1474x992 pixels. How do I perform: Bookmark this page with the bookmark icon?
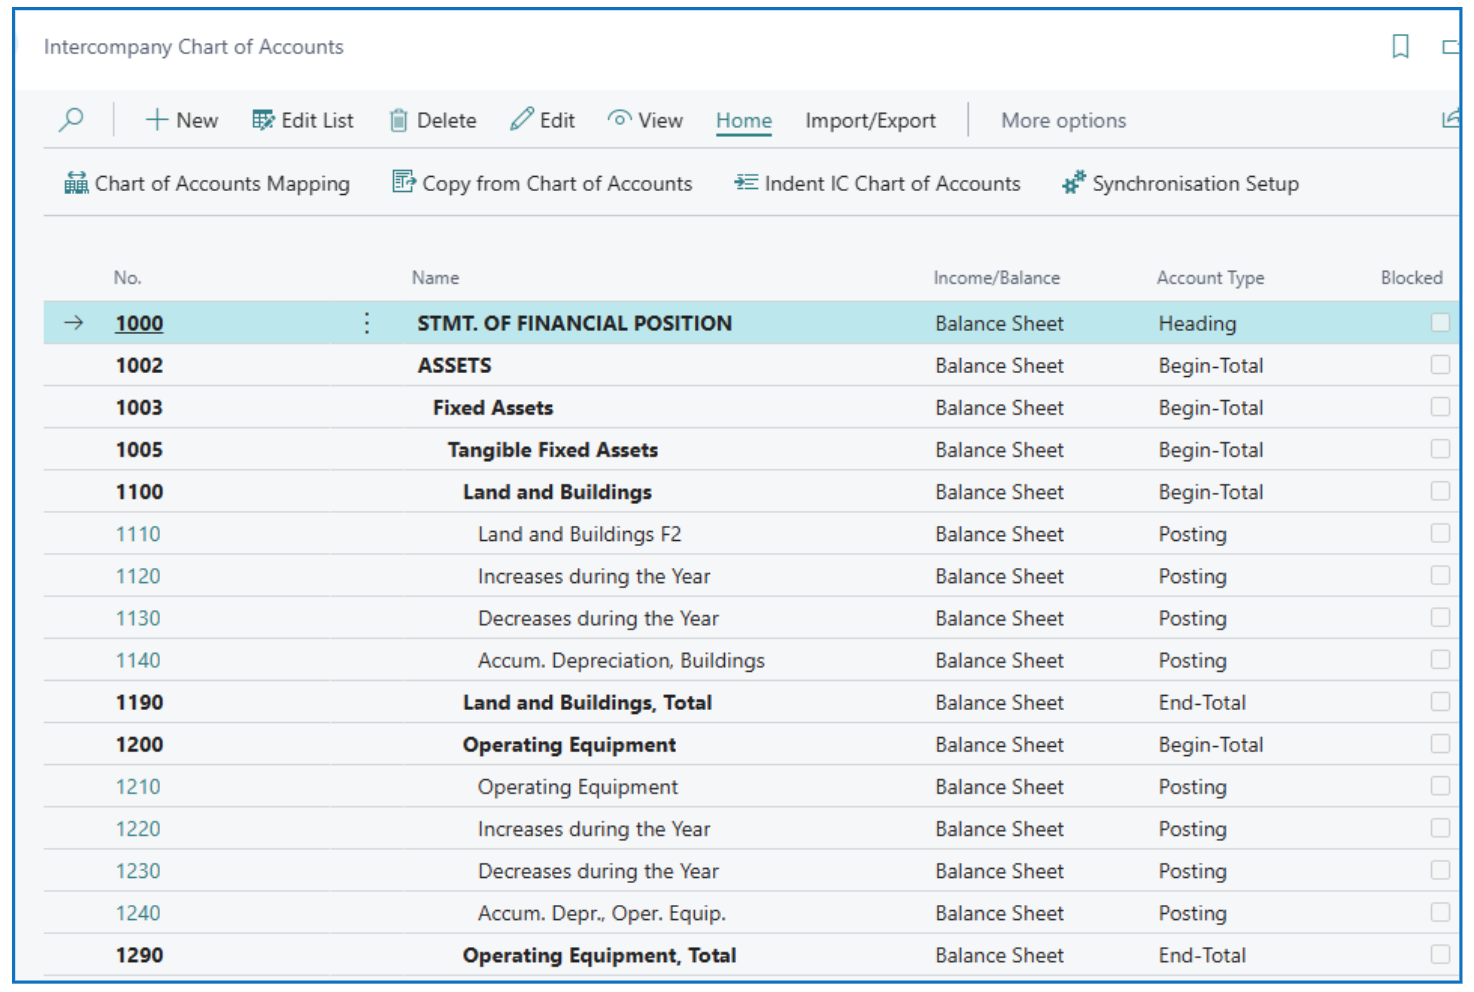[x=1400, y=46]
